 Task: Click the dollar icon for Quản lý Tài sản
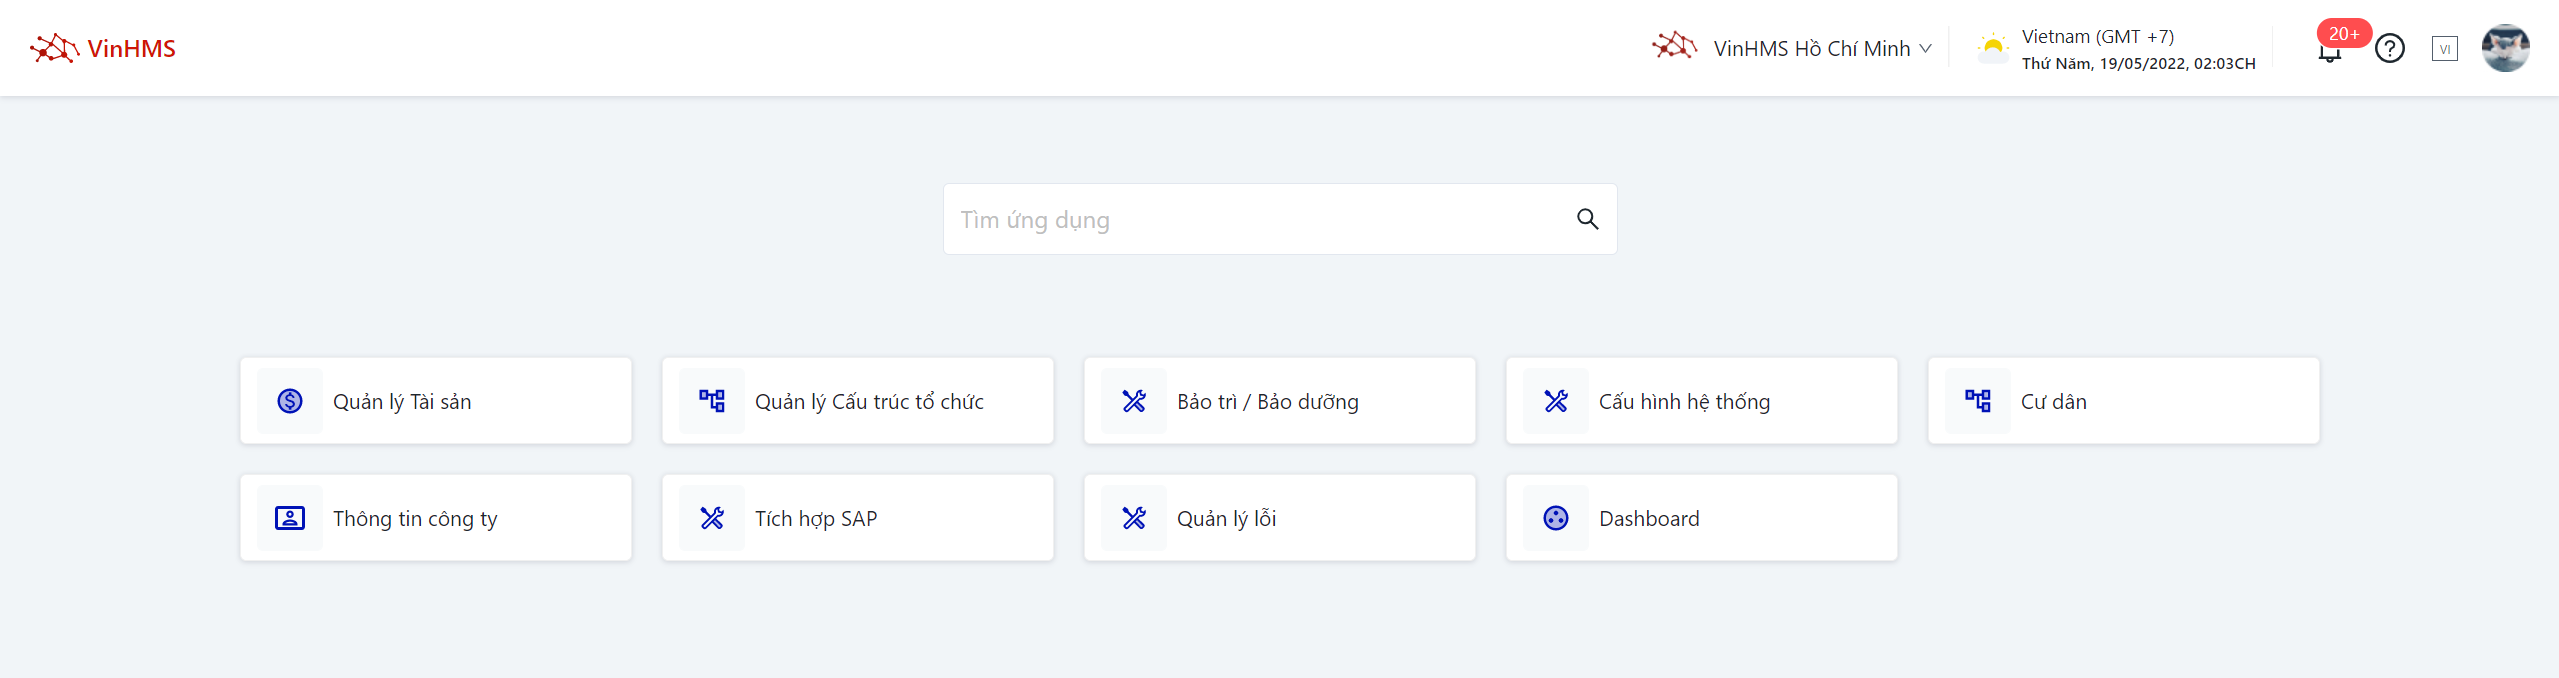[290, 401]
